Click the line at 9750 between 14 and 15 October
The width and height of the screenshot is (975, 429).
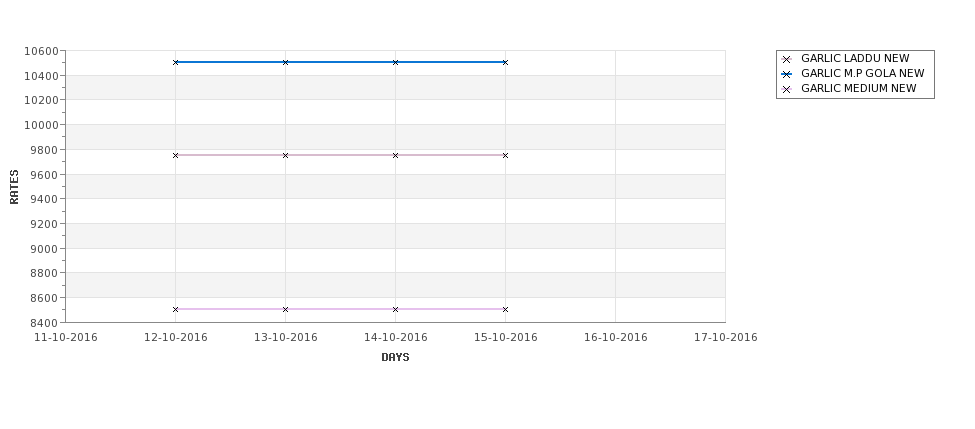click(450, 155)
